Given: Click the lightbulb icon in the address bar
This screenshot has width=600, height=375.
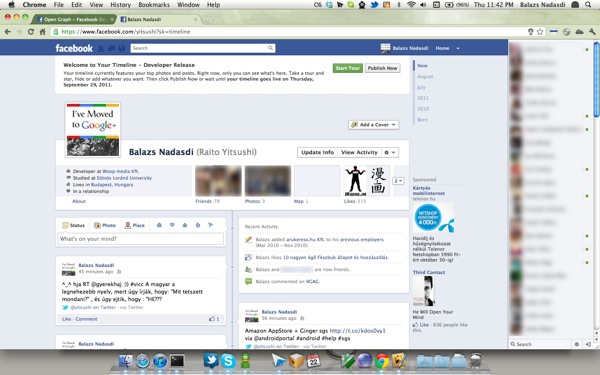Looking at the screenshot, I should pyautogui.click(x=531, y=32).
